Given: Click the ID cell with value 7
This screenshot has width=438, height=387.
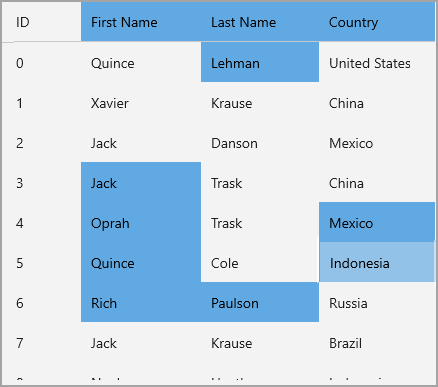Looking at the screenshot, I should (41, 342).
